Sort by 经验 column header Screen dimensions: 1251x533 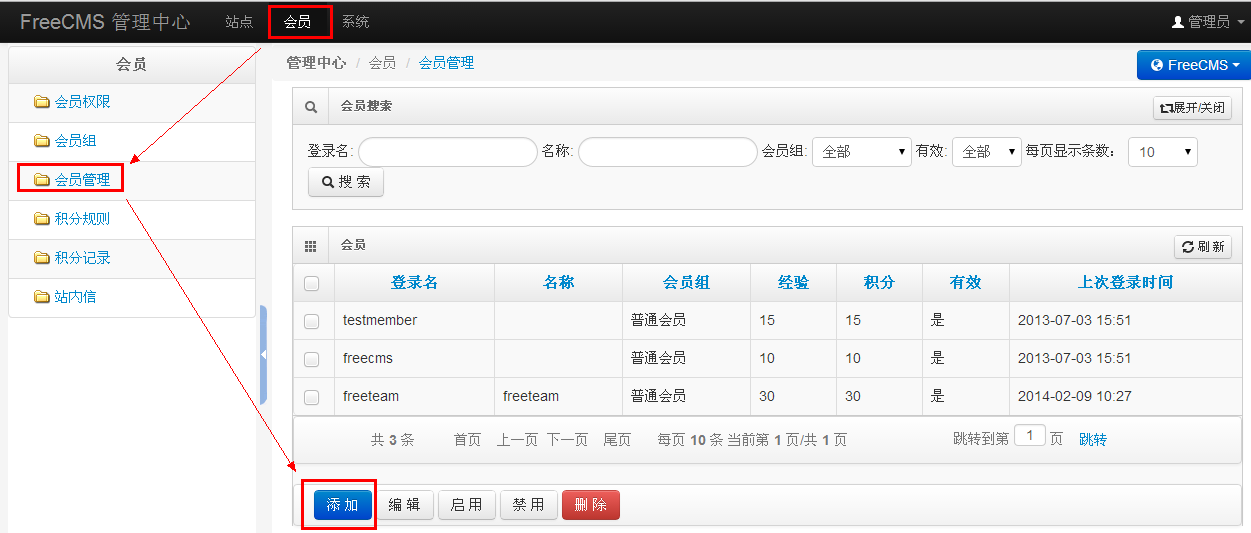click(793, 283)
